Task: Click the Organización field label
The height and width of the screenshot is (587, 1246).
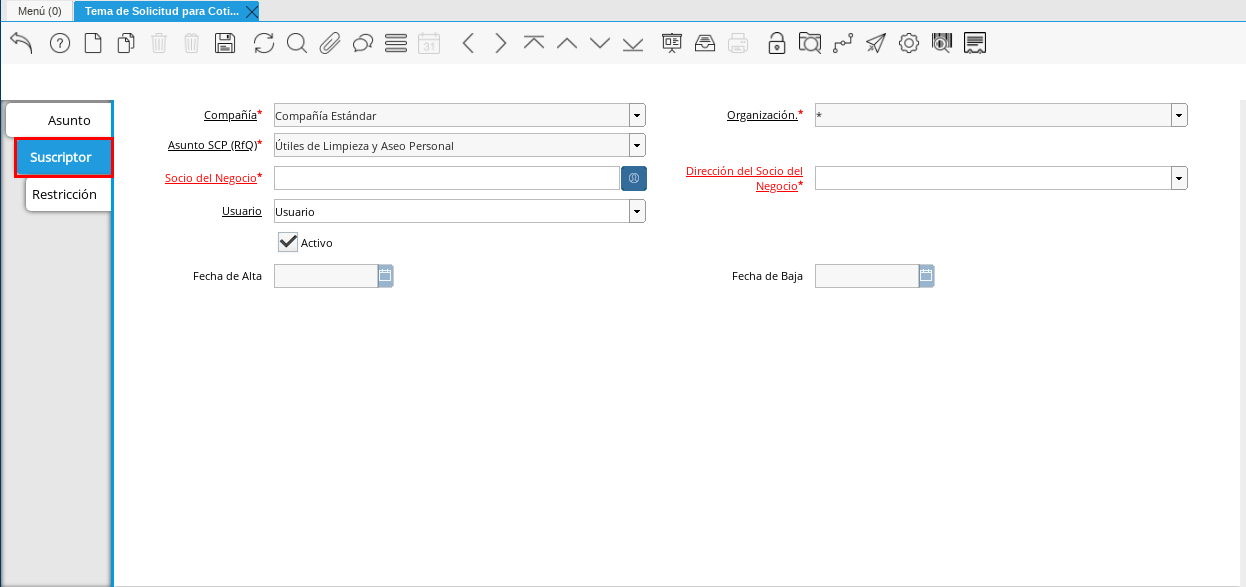Action: click(x=762, y=115)
